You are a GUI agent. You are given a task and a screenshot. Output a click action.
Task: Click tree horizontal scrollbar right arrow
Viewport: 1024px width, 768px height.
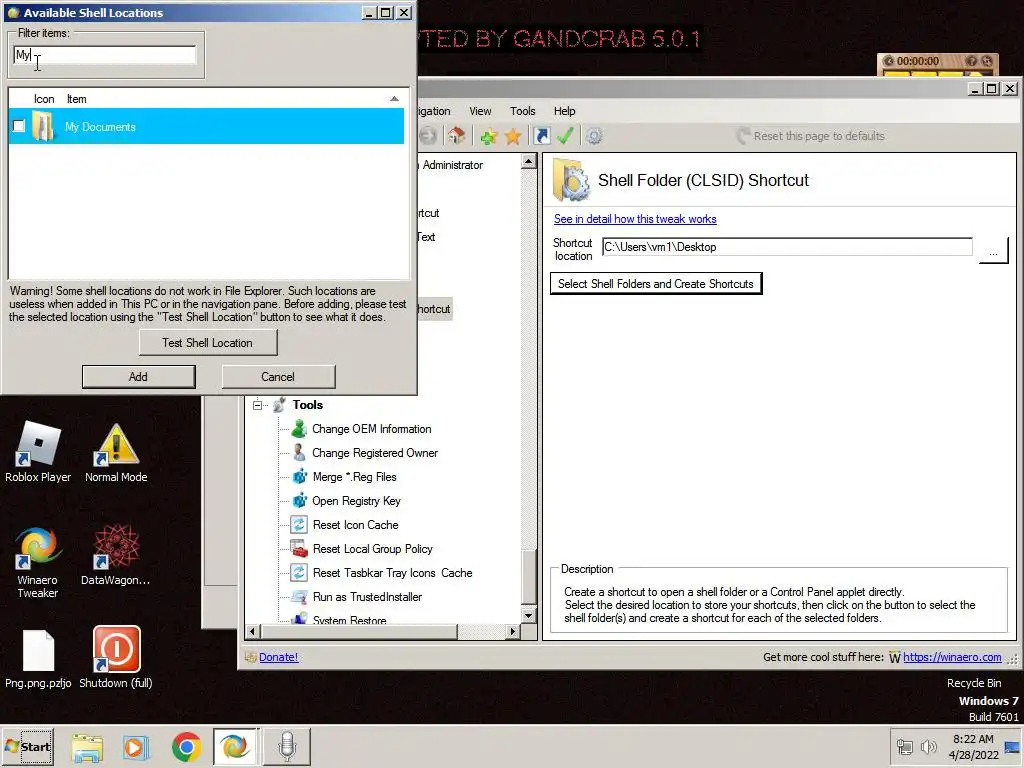[513, 632]
